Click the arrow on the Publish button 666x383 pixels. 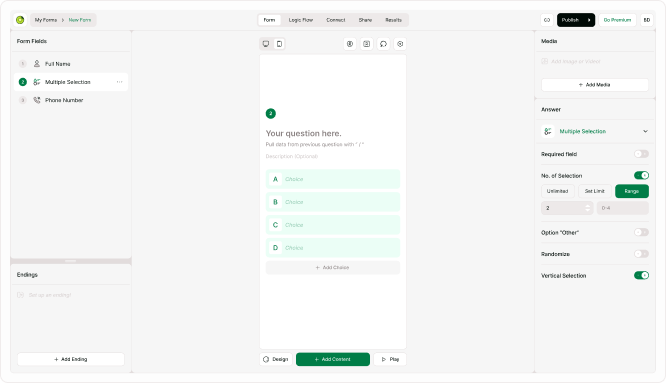(589, 20)
